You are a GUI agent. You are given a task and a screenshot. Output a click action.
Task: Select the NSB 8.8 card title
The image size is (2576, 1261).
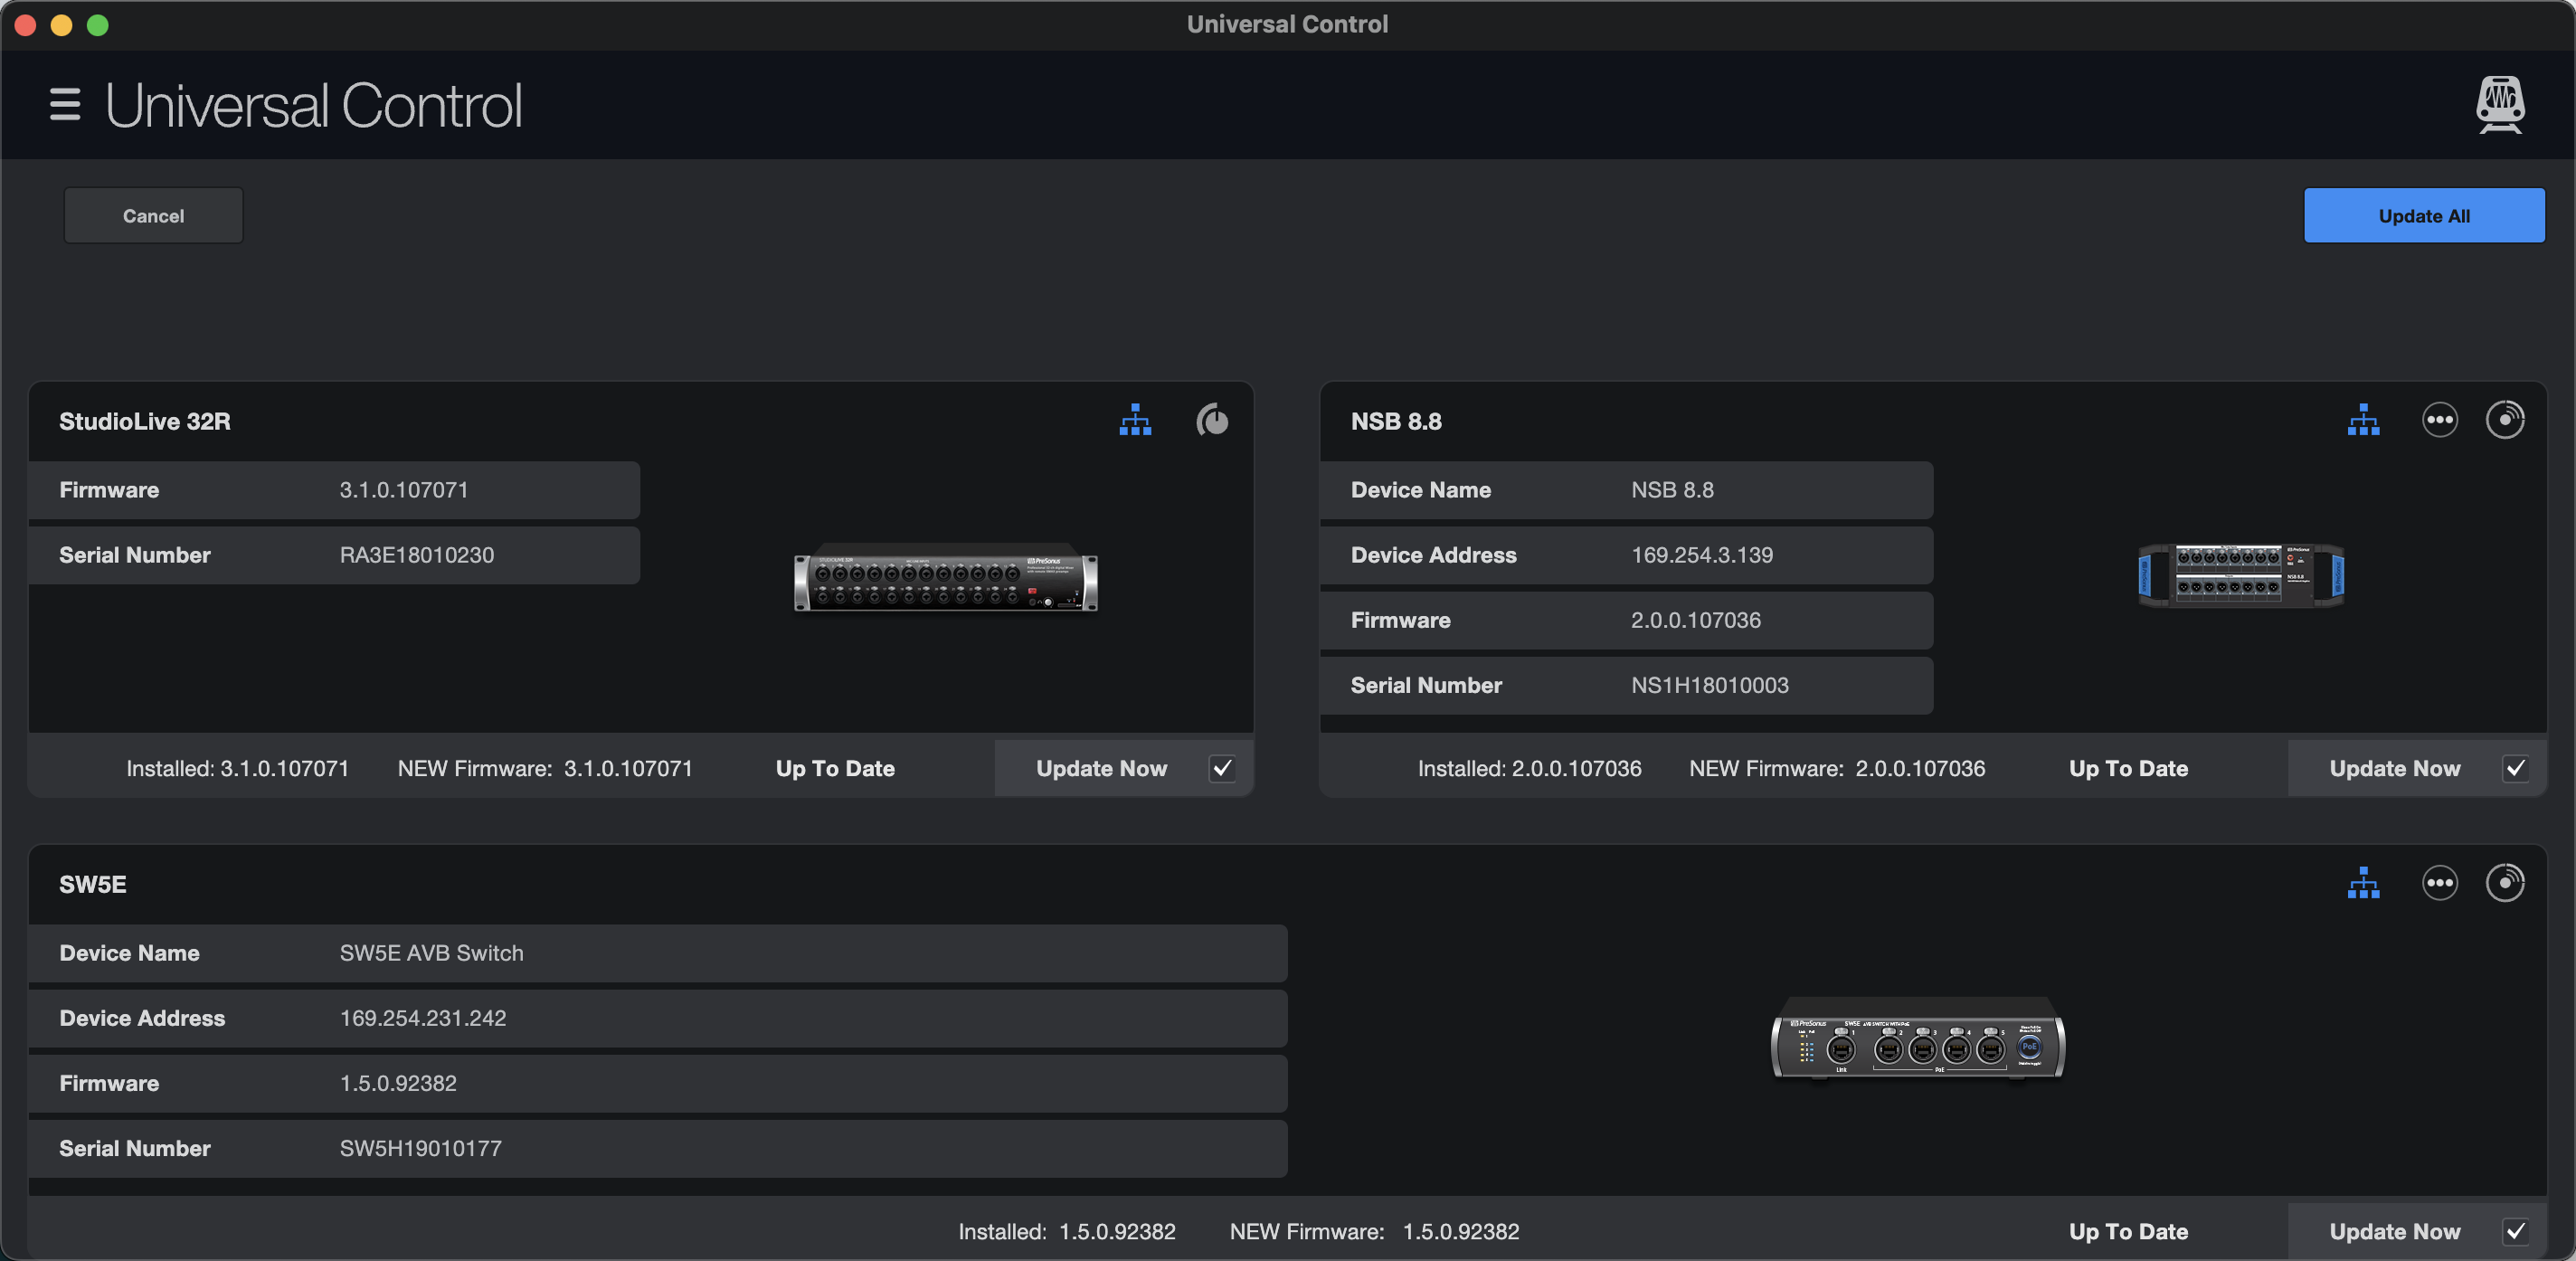(1396, 421)
